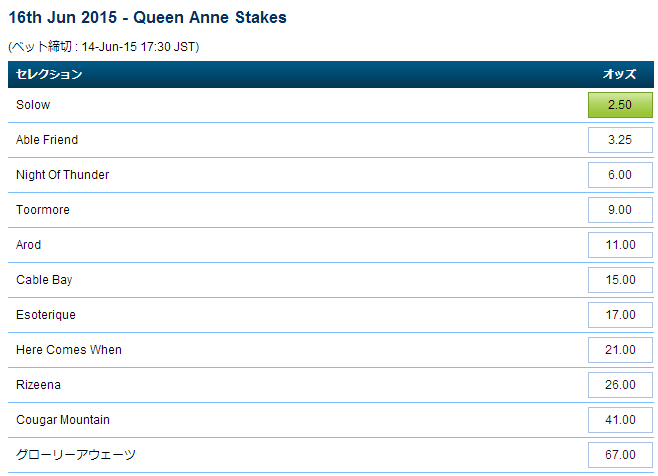Click the 67.00 odds for グローリーアウェーツ
Screen dimensions: 658x476
620,455
